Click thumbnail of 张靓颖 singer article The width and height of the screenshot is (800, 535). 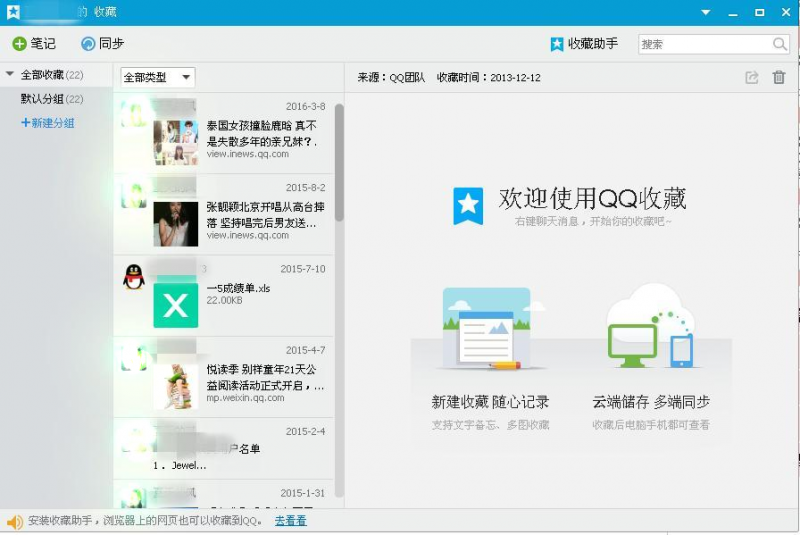point(176,224)
